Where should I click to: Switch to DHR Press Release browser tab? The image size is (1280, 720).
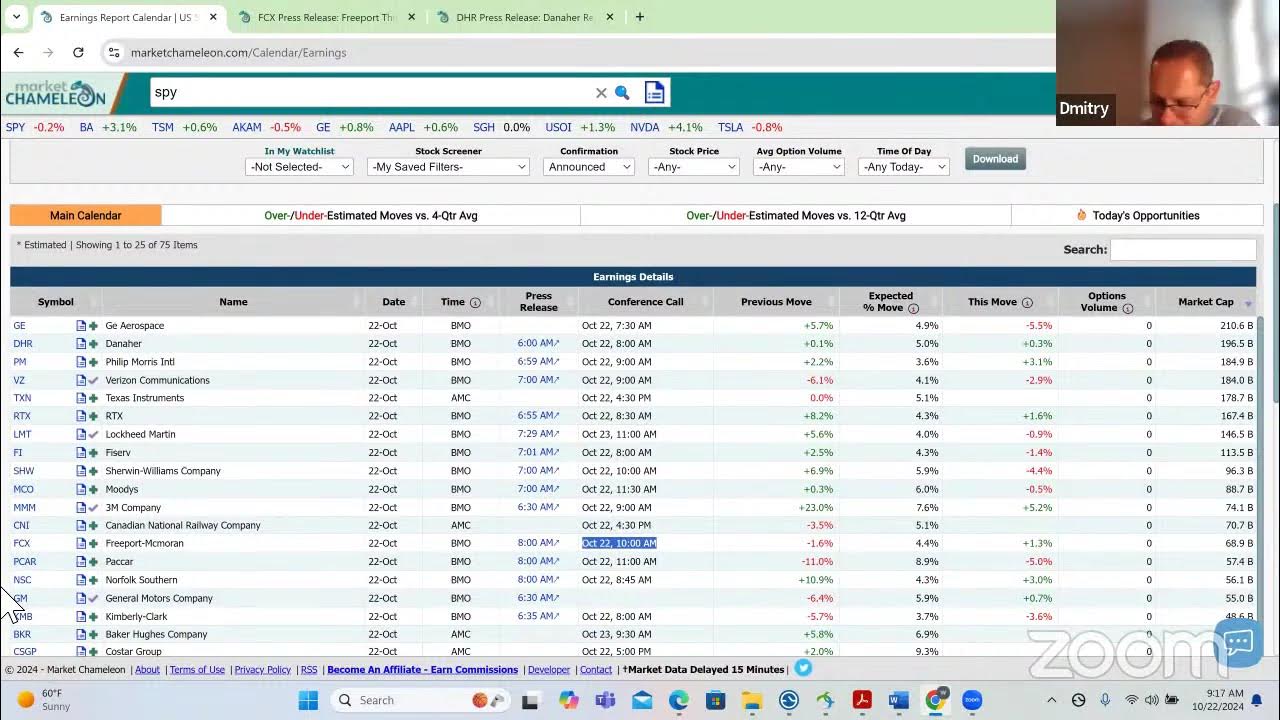point(524,17)
